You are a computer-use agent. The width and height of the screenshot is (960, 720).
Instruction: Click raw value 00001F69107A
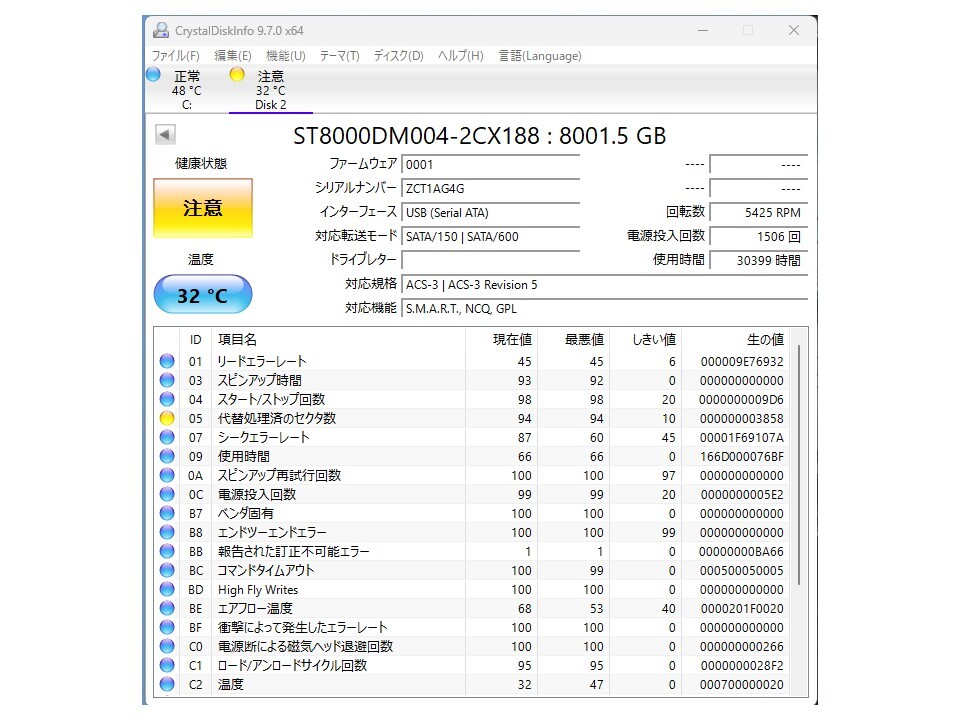(741, 438)
